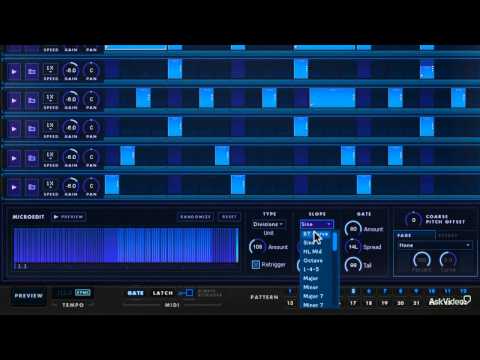The width and height of the screenshot is (480, 360).
Task: Select Minor from the Slope list
Action: 310,287
